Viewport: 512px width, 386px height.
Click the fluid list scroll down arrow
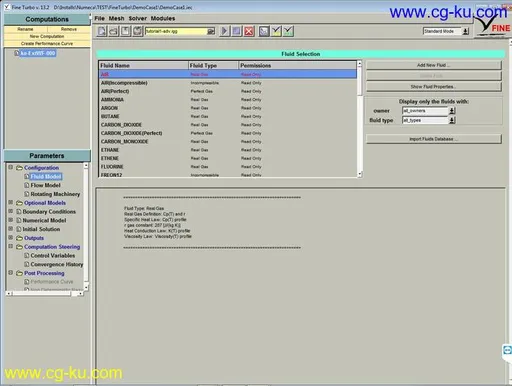pos(359,174)
